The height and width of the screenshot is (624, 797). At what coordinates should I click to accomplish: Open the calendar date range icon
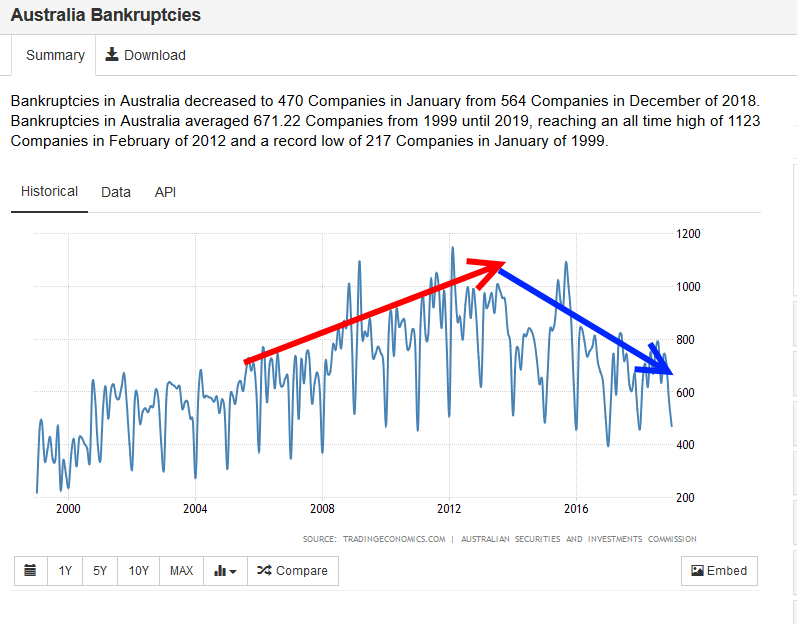tap(30, 571)
